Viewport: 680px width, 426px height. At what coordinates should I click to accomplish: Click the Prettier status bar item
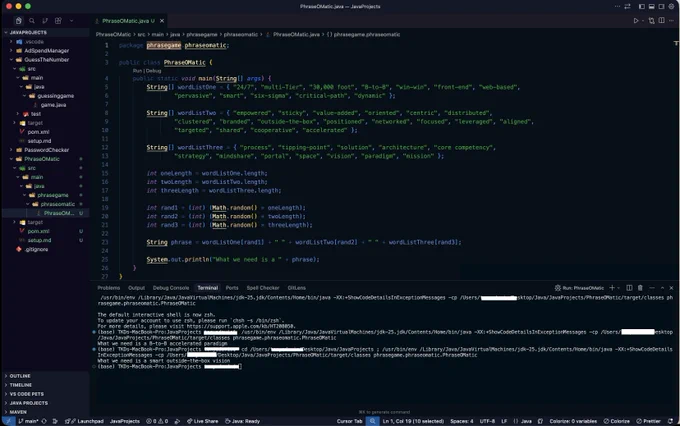pos(649,421)
